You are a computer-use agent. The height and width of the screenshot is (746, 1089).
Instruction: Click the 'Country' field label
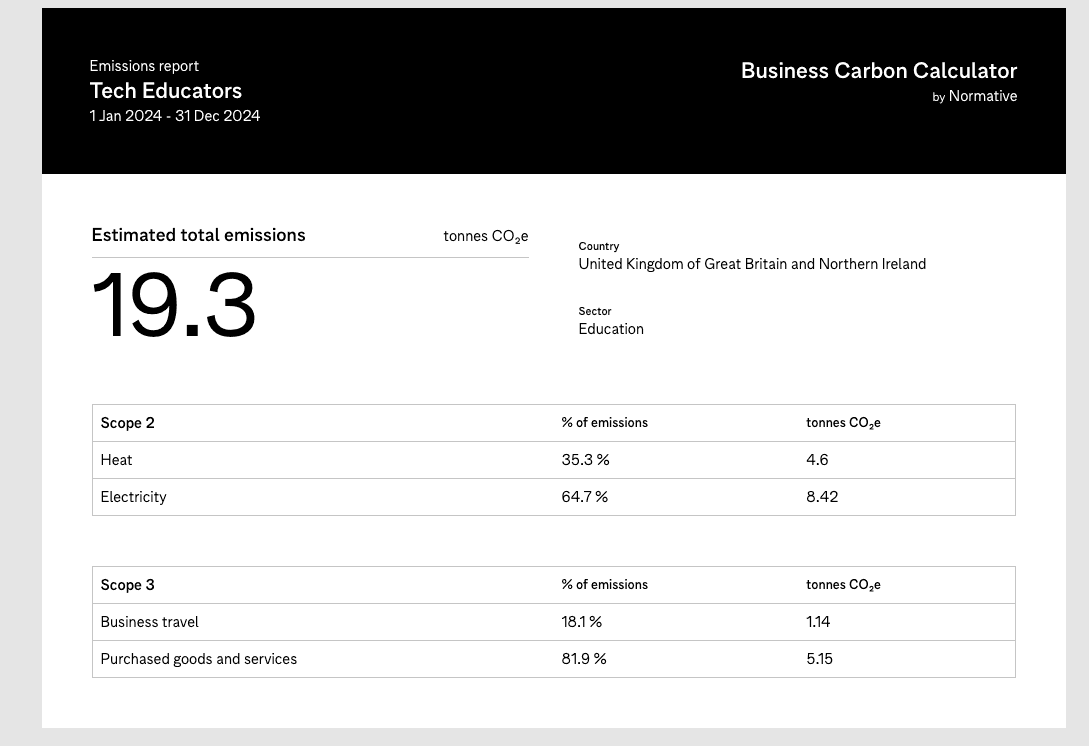(x=599, y=246)
